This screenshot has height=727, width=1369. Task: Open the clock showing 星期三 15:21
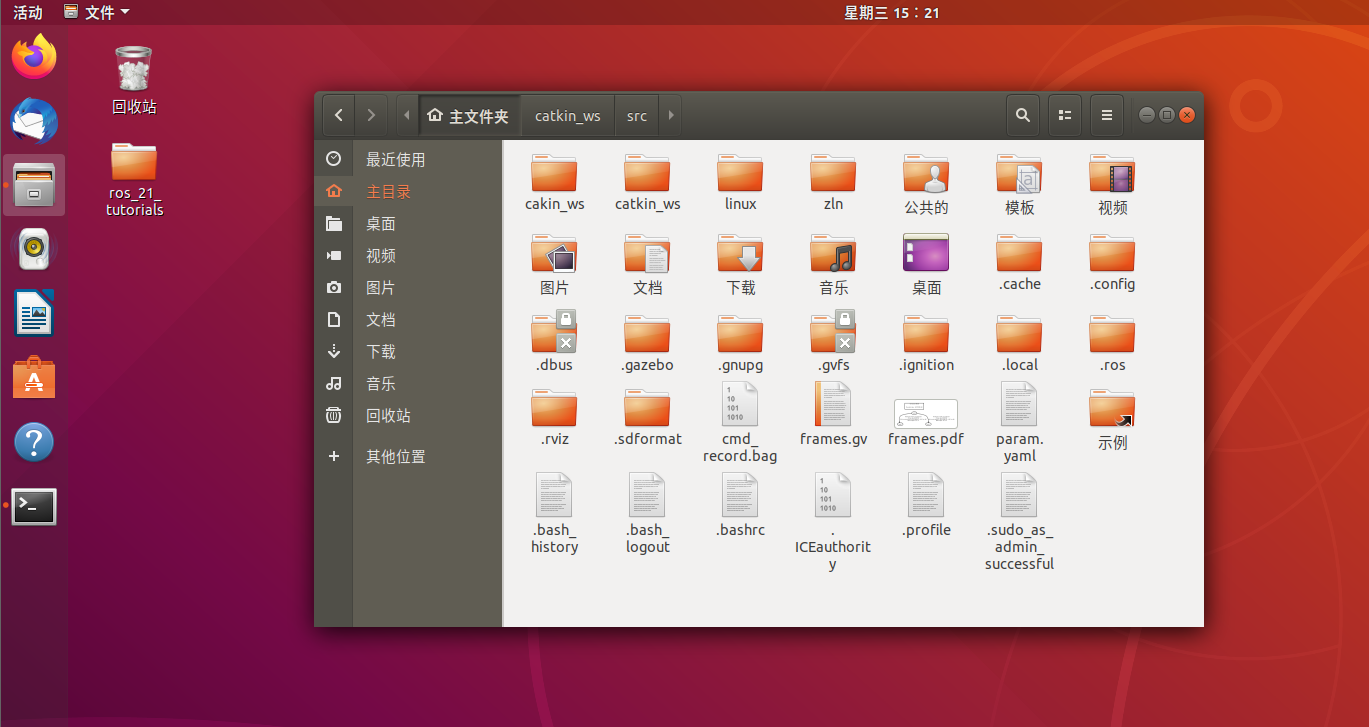click(x=892, y=13)
